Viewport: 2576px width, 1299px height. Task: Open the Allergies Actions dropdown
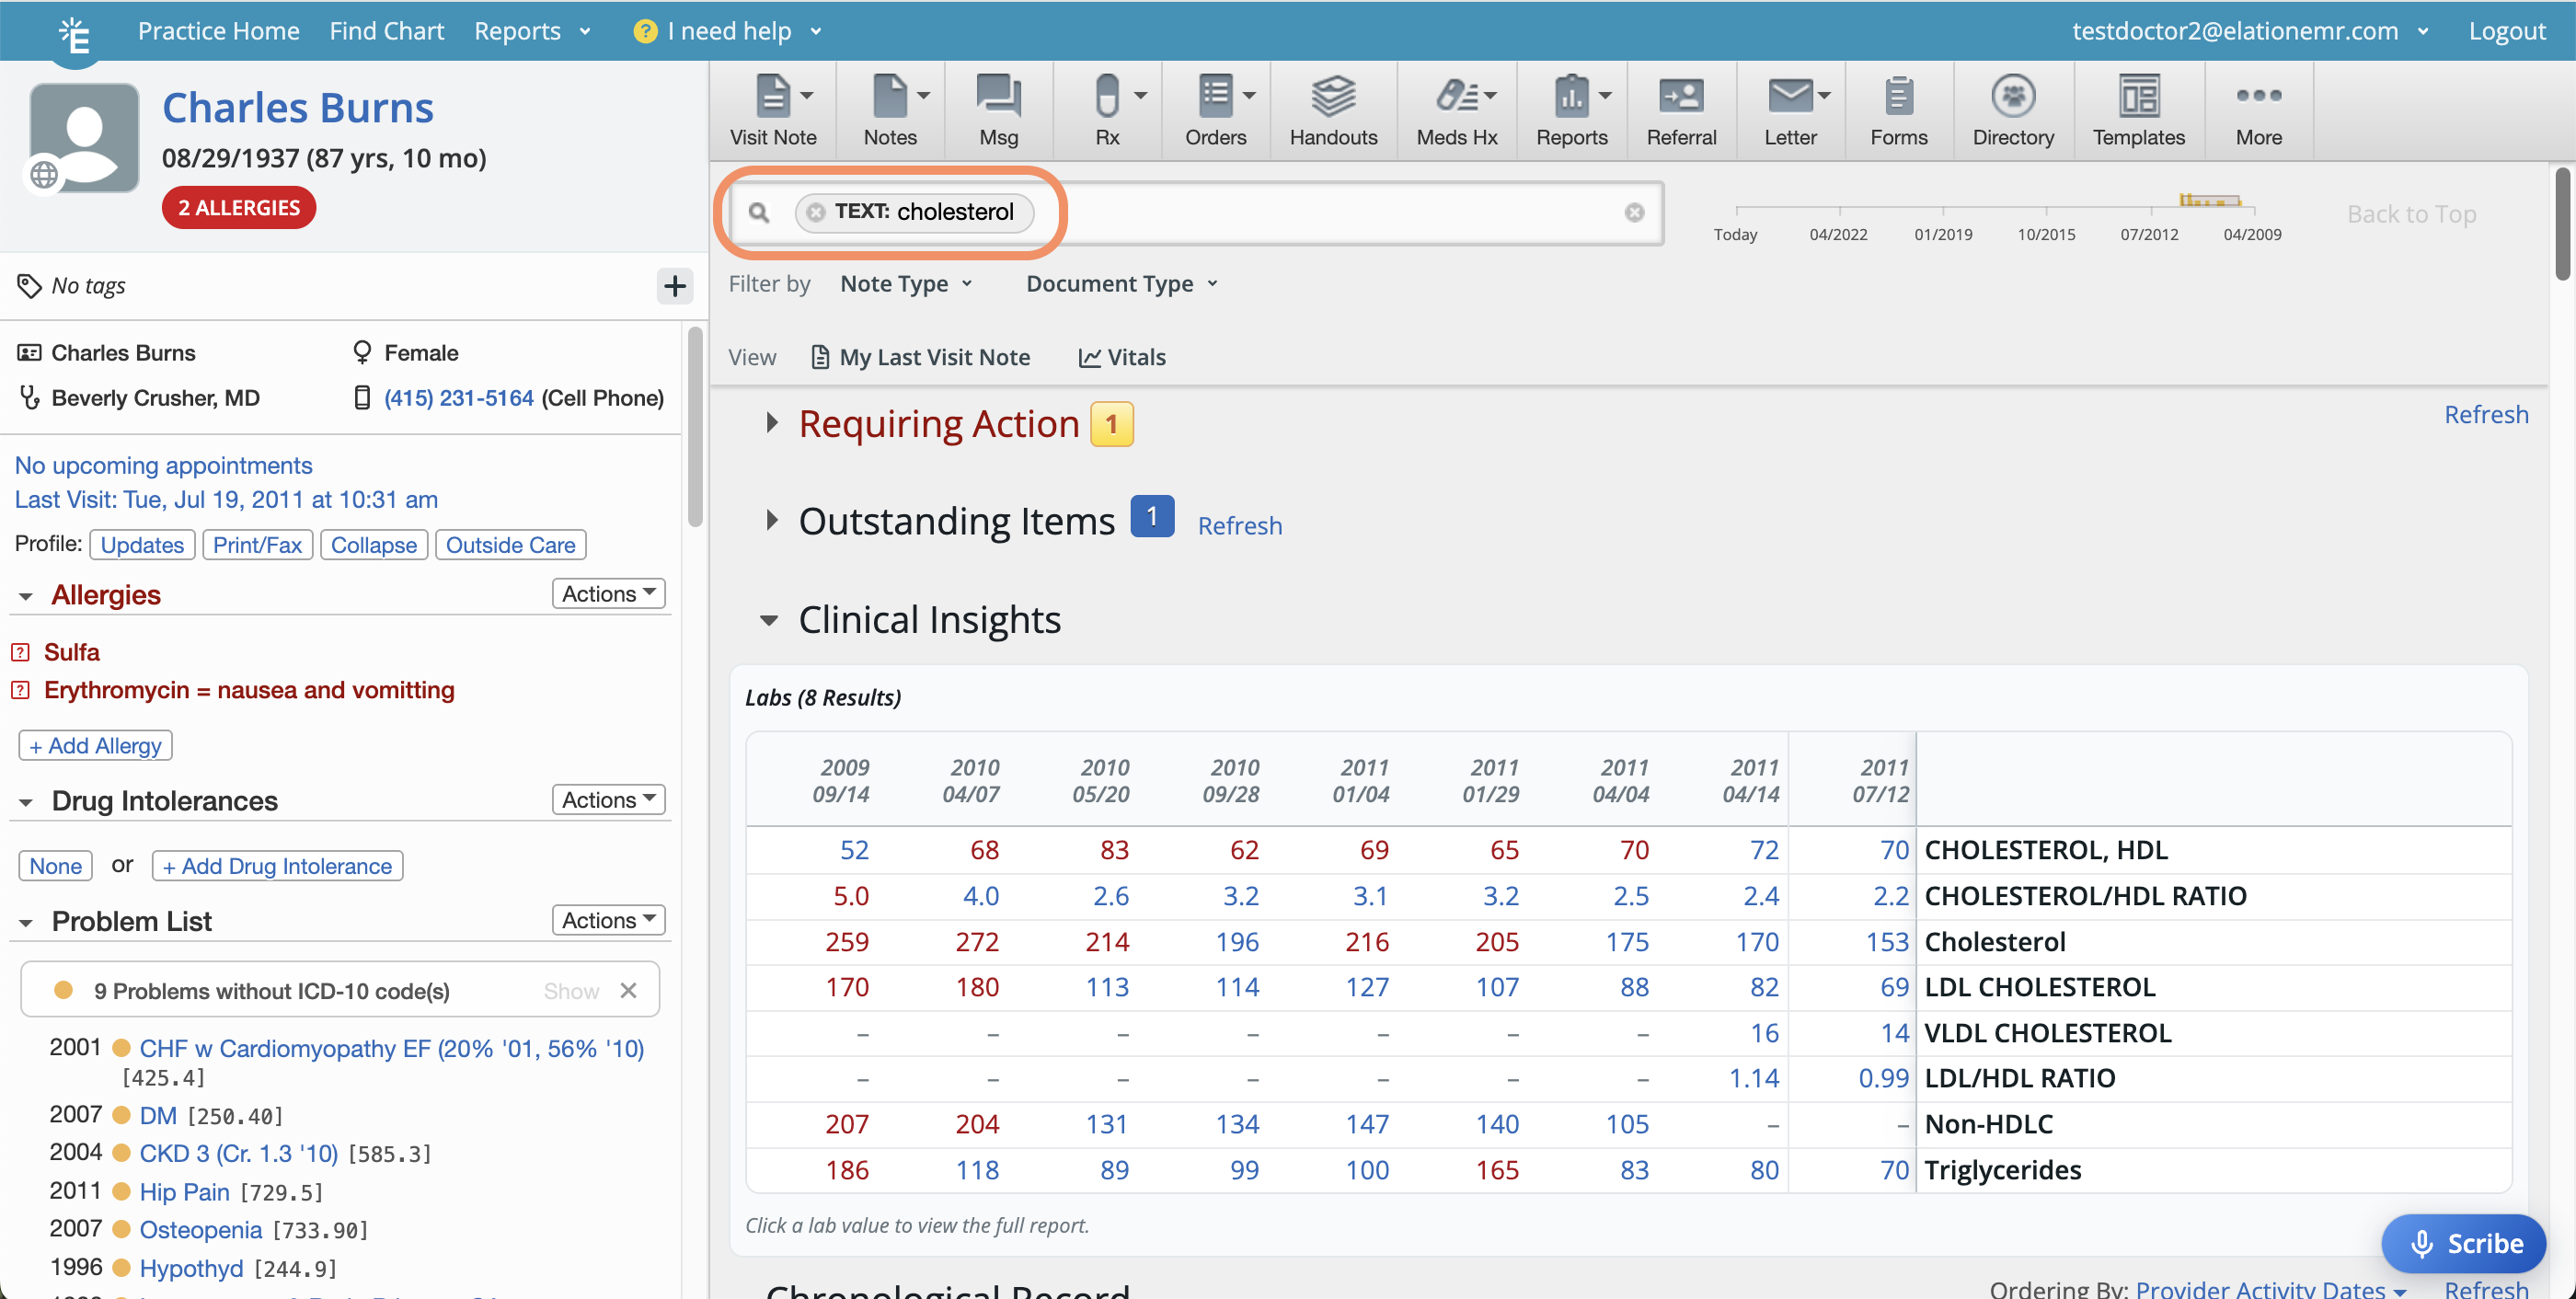tap(608, 593)
